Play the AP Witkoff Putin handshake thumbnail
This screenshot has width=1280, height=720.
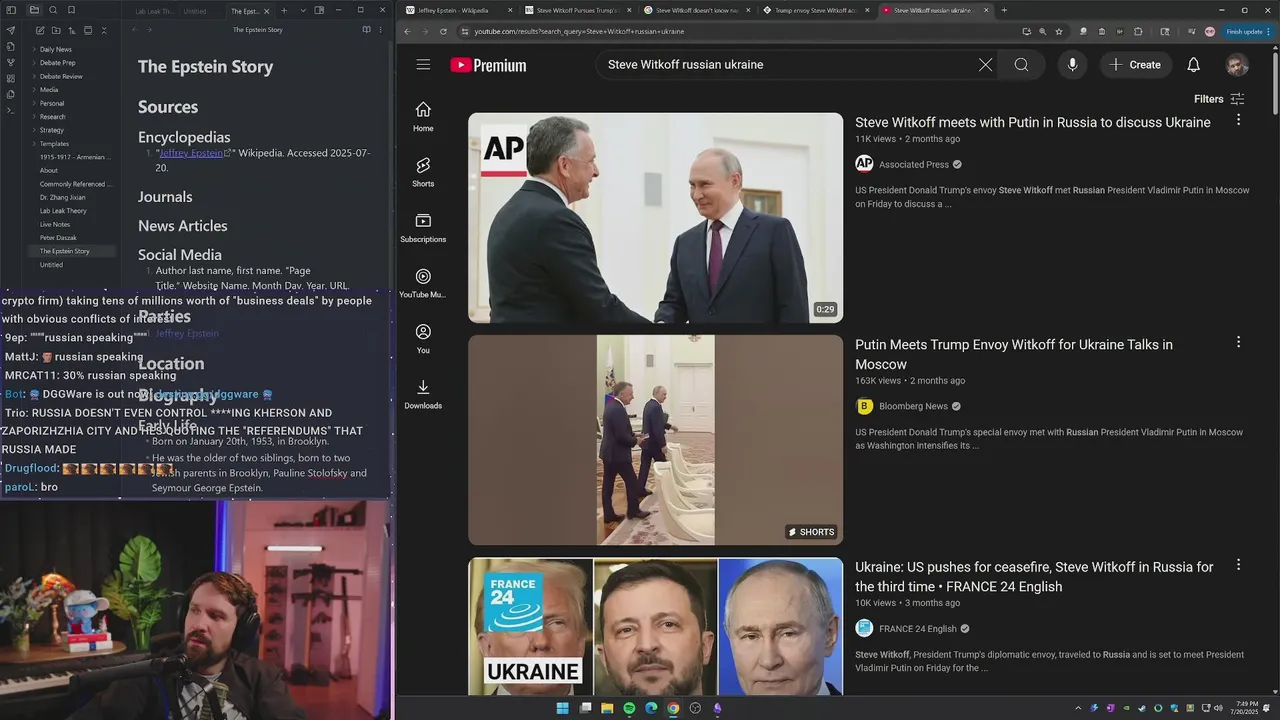(x=656, y=218)
